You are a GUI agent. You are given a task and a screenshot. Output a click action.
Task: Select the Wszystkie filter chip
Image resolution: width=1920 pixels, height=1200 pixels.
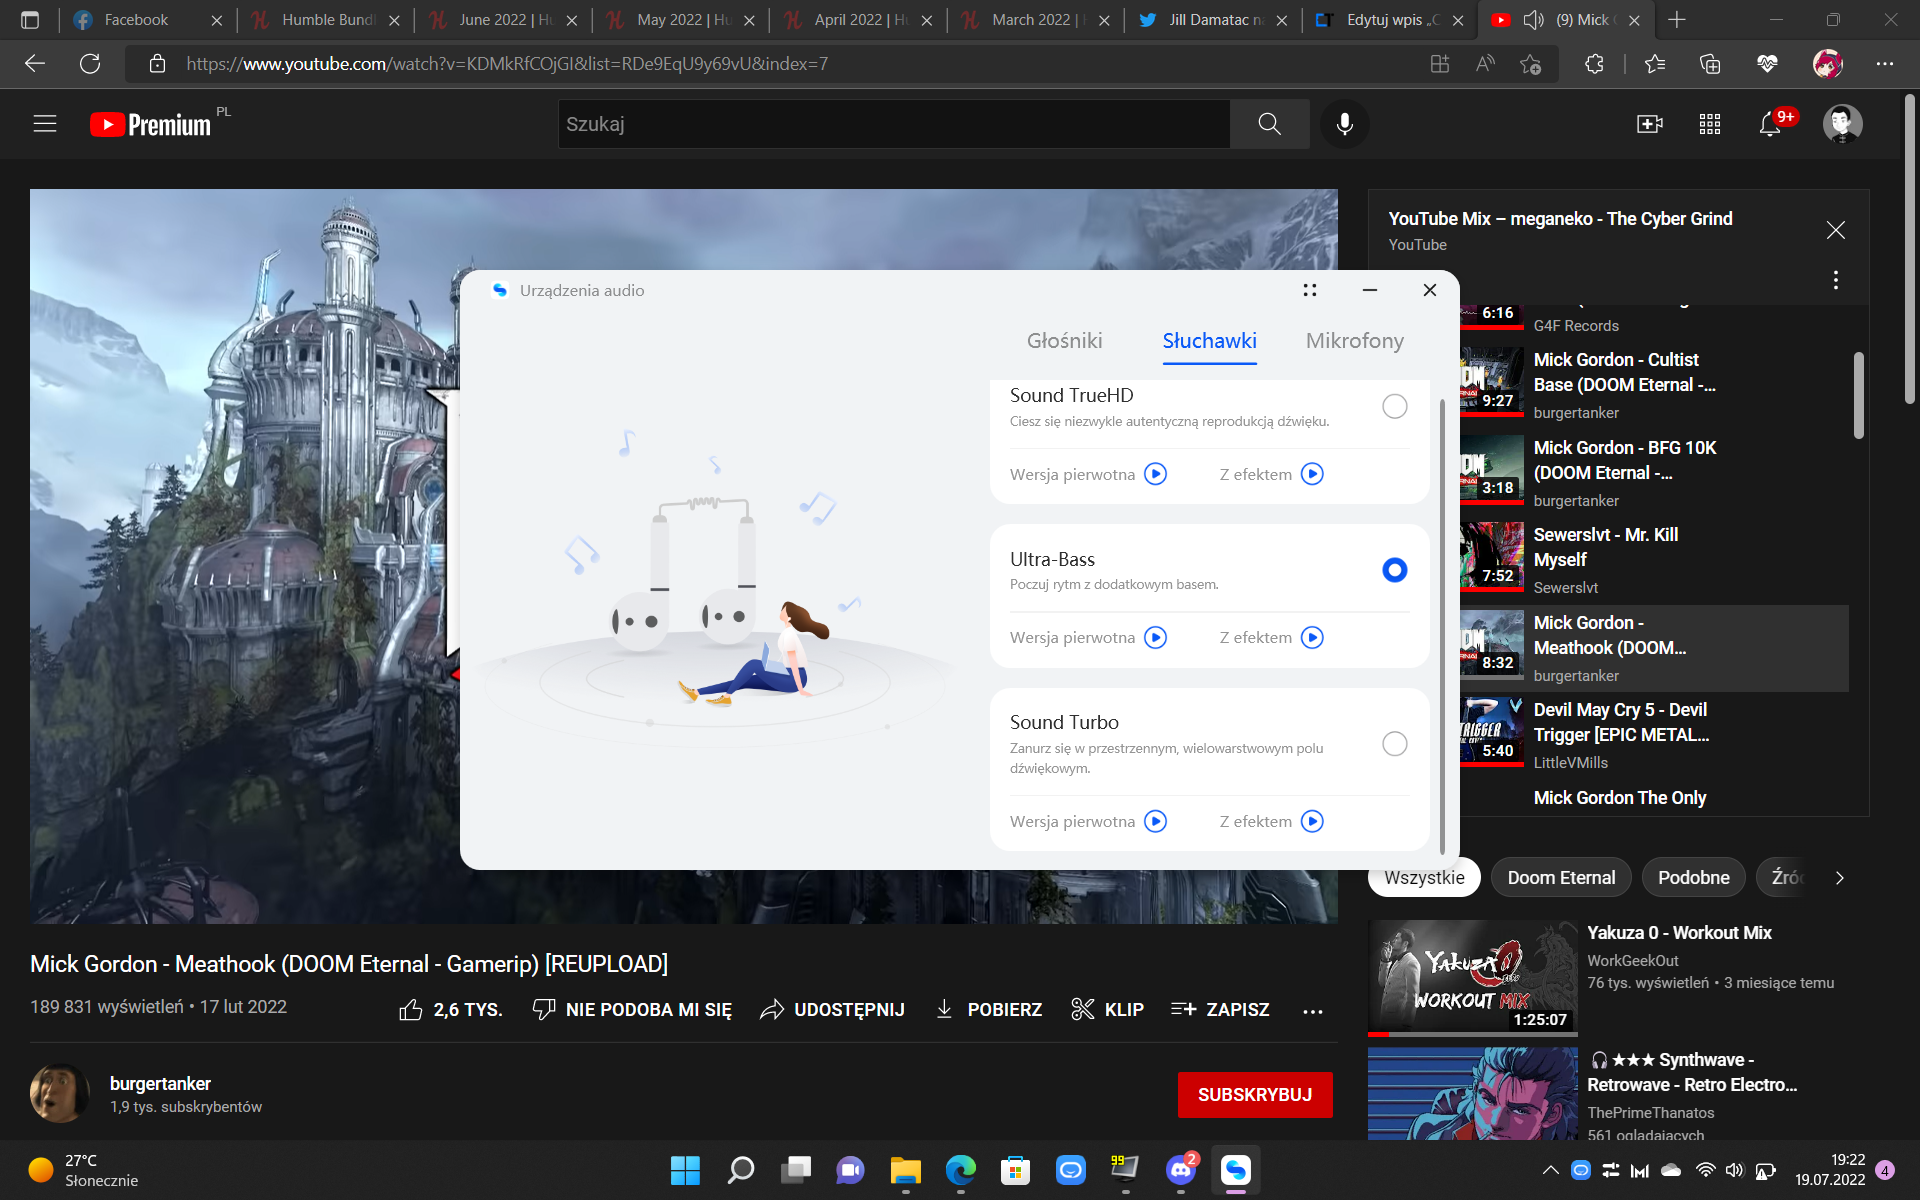[1424, 878]
